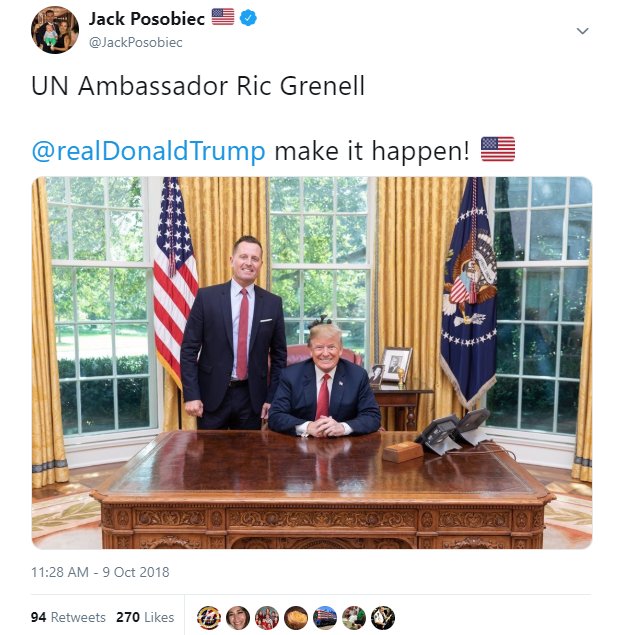This screenshot has height=635, width=619.
Task: Click the flag emoji after 'make it happen!'
Action: tap(498, 149)
